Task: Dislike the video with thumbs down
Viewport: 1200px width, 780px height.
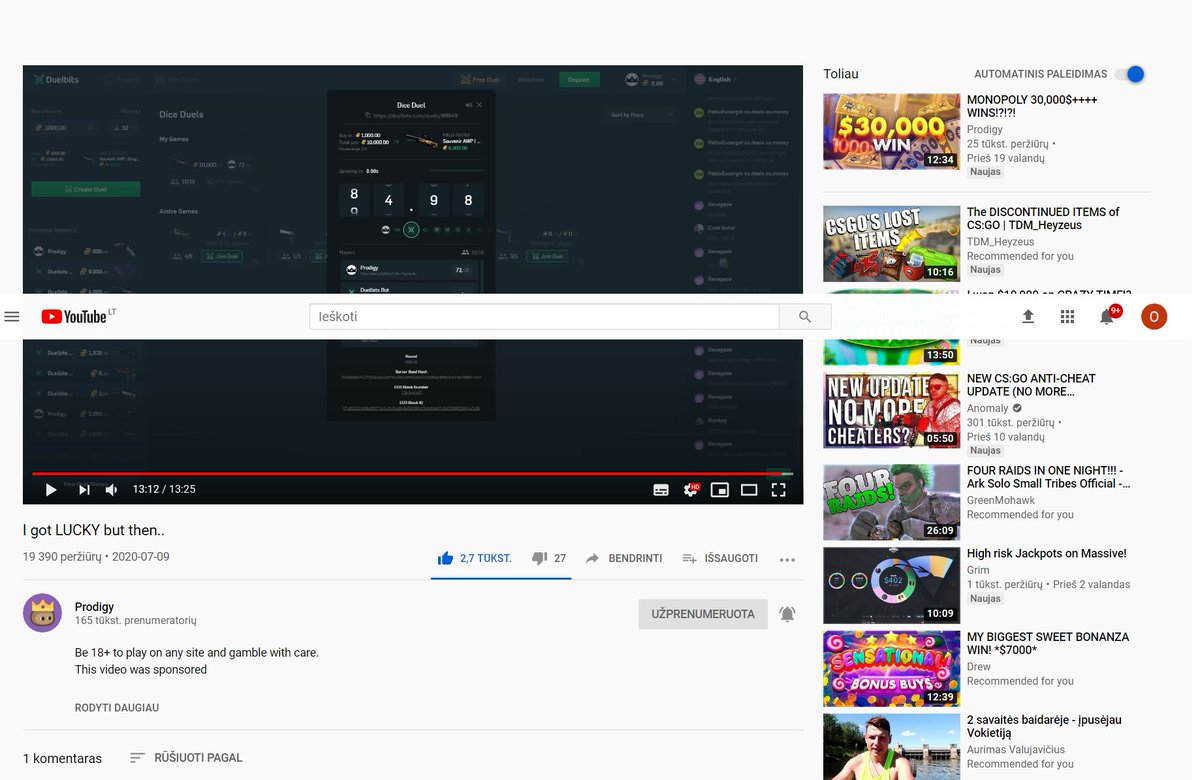Action: click(540, 558)
